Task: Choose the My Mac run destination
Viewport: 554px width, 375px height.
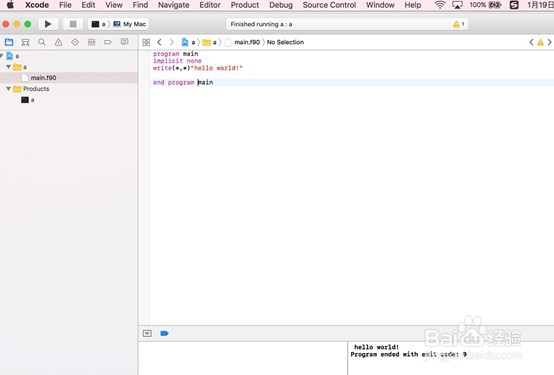Action: [x=130, y=24]
